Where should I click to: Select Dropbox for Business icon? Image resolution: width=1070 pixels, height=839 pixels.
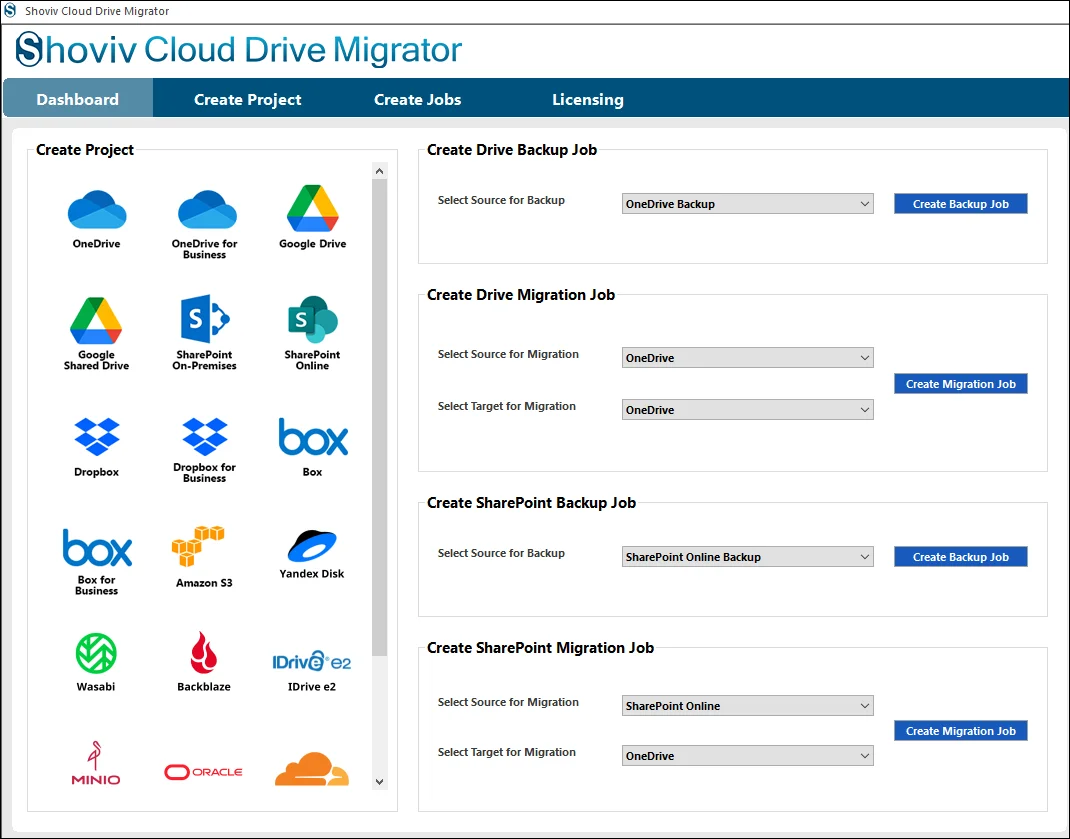pos(205,436)
